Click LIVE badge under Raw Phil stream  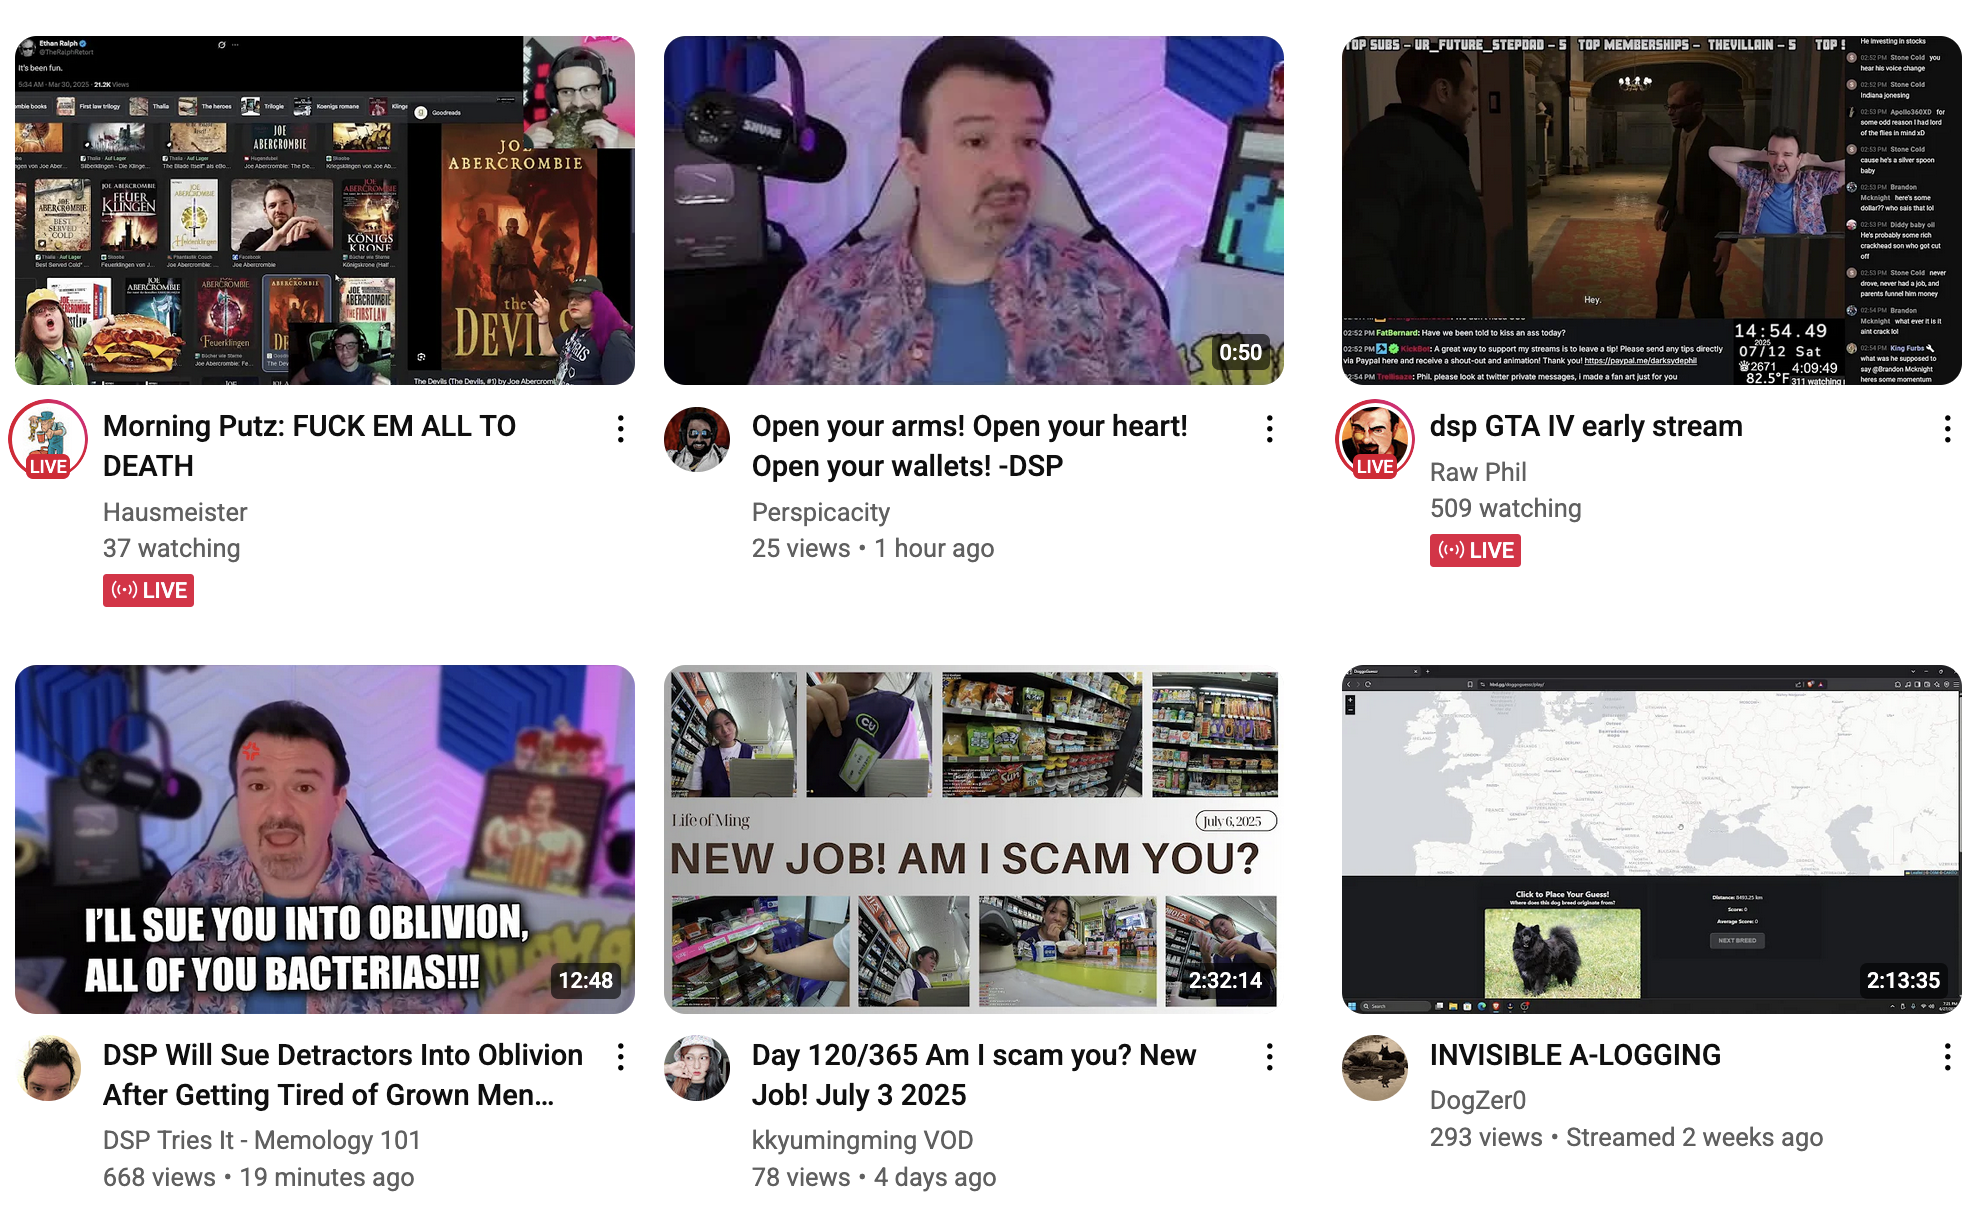[x=1475, y=550]
